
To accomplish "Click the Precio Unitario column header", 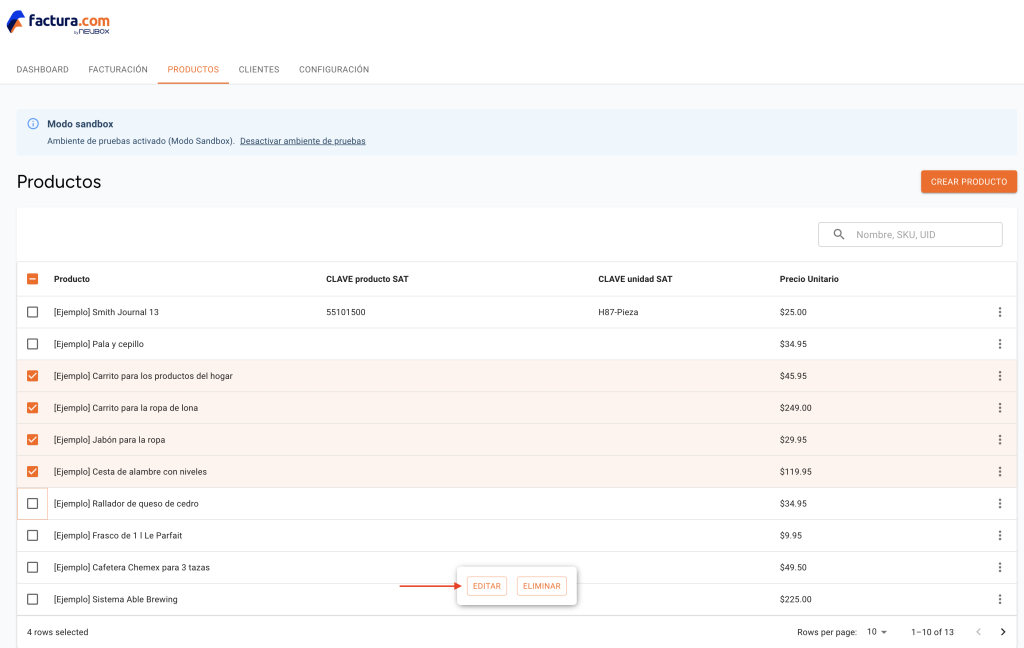I will click(808, 279).
